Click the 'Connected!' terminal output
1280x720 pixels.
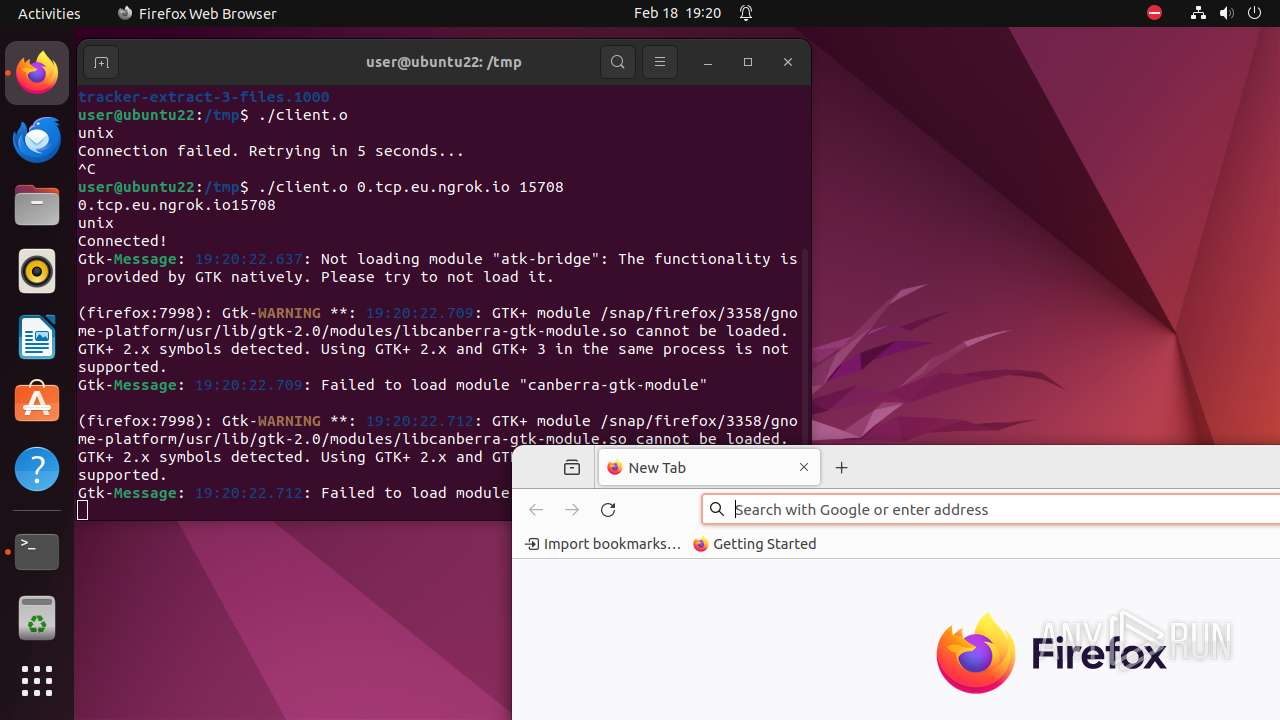[123, 241]
